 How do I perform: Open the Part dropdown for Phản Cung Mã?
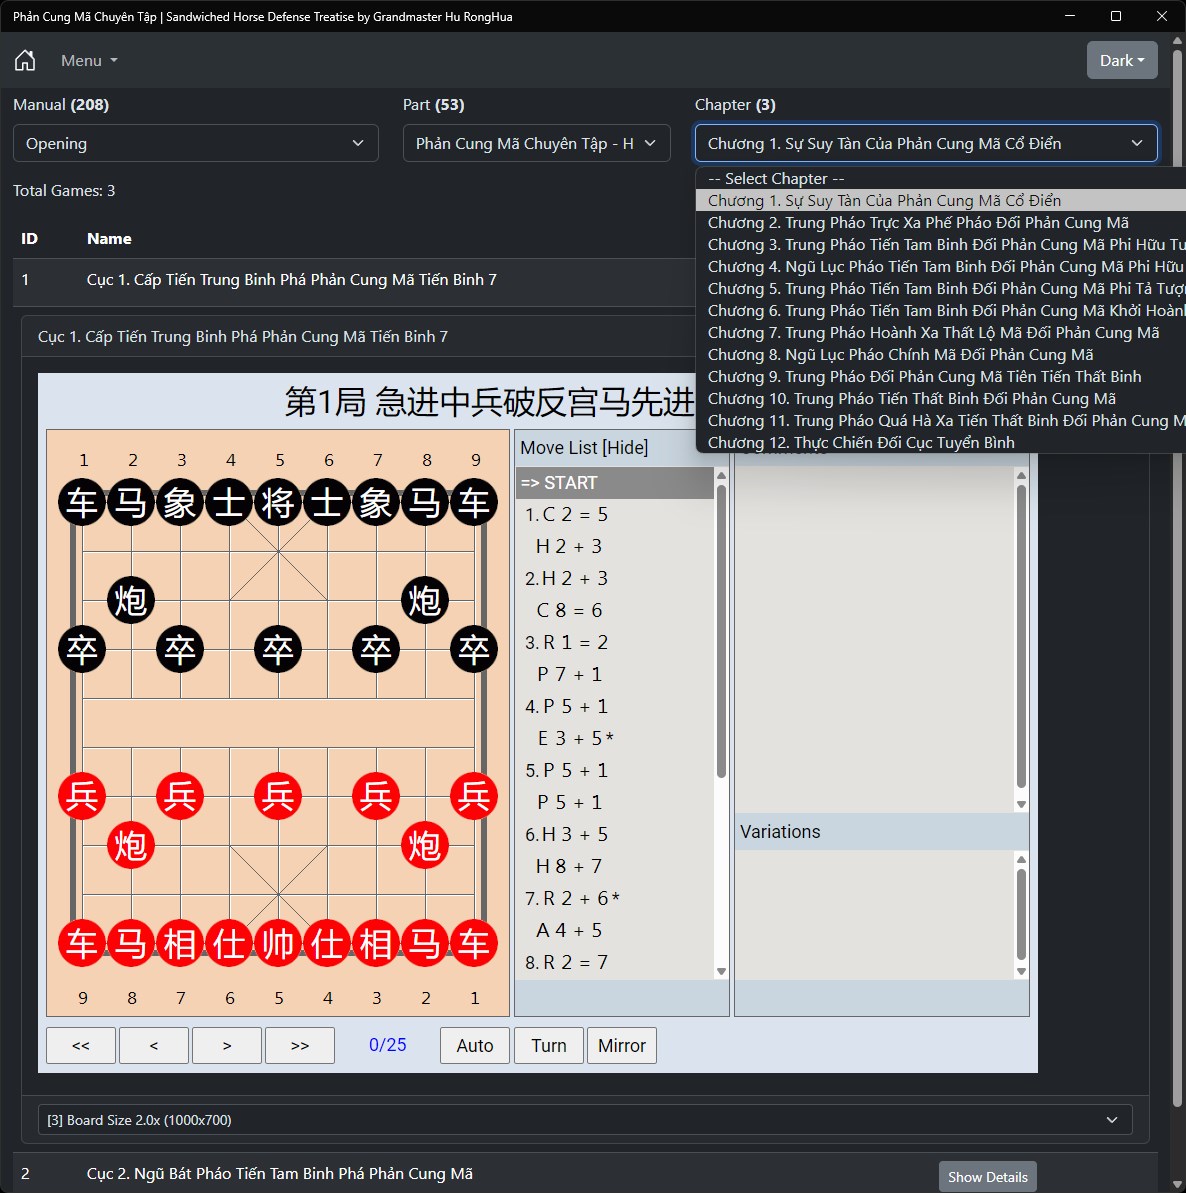click(536, 143)
